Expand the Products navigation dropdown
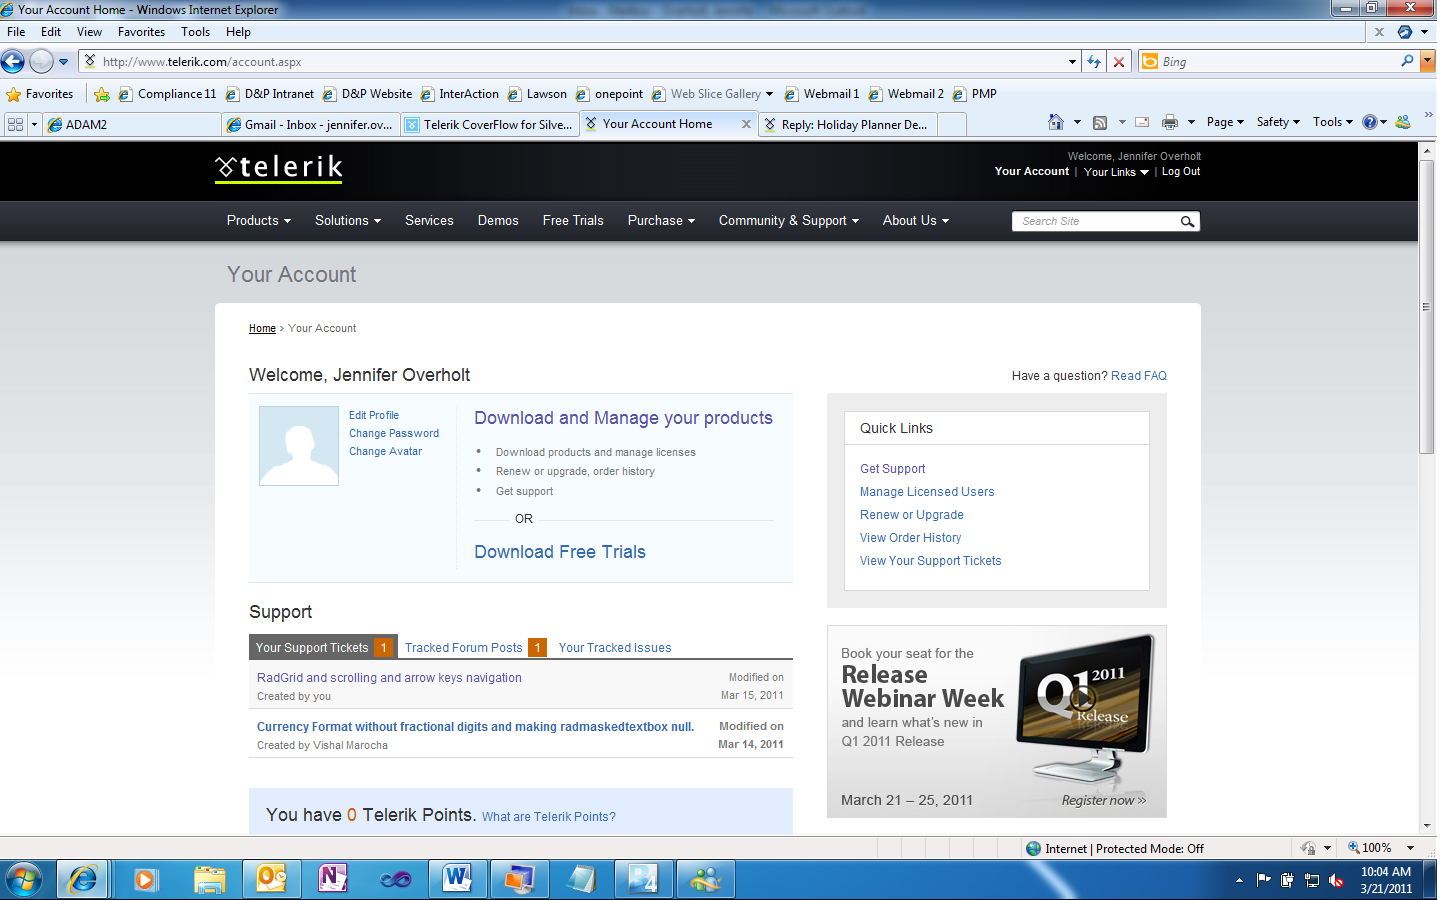 click(x=259, y=221)
